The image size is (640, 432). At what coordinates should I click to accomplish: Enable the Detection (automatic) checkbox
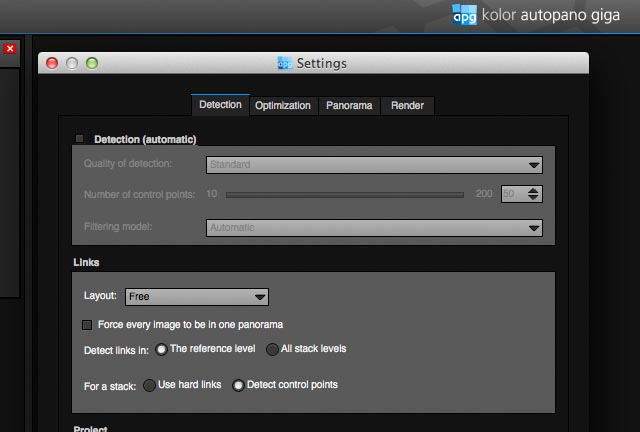(x=80, y=139)
